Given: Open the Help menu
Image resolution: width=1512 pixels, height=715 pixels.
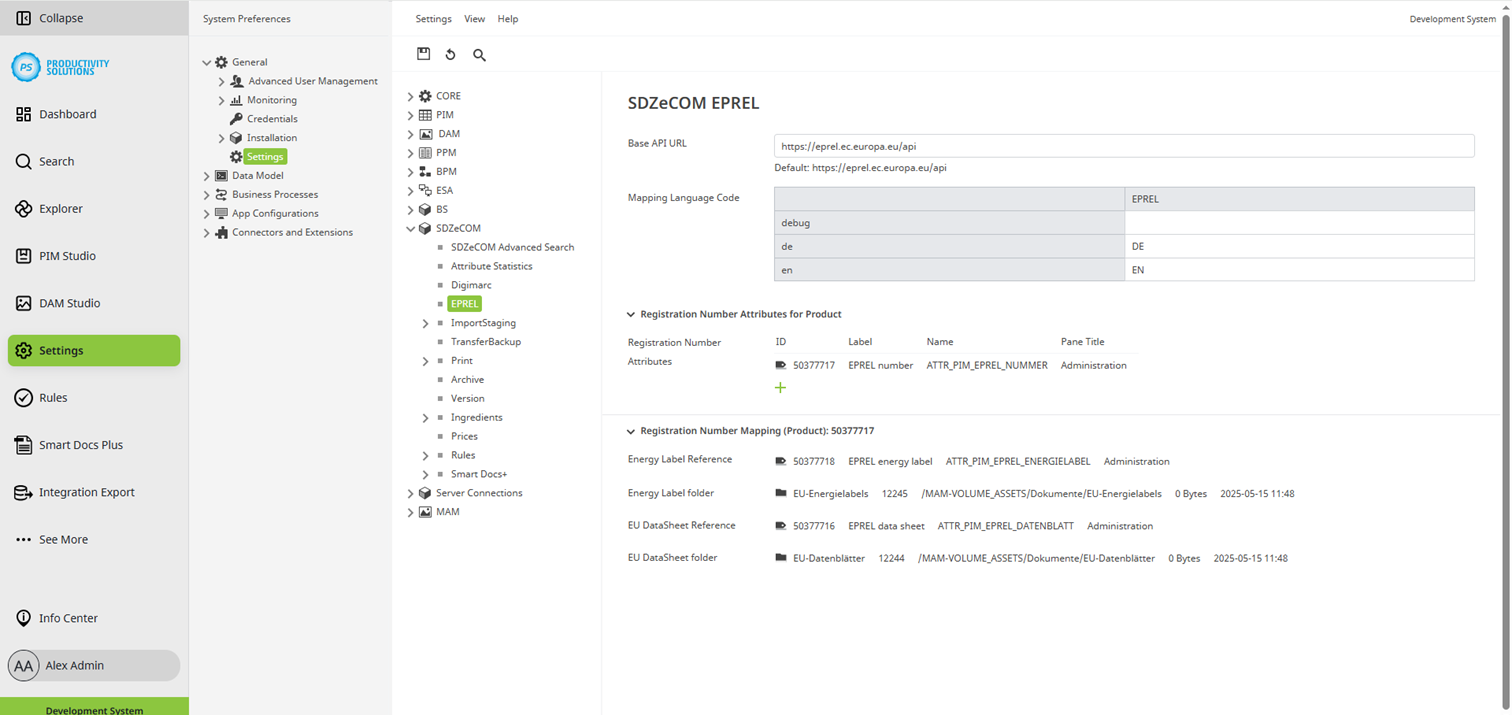Looking at the screenshot, I should pyautogui.click(x=507, y=18).
